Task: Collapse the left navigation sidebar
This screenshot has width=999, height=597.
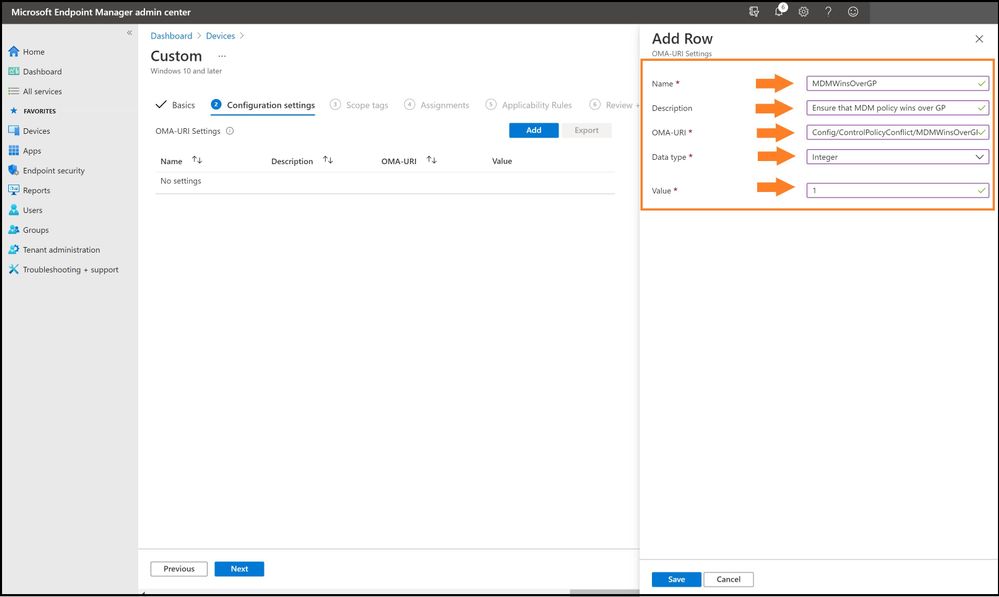Action: (x=129, y=32)
